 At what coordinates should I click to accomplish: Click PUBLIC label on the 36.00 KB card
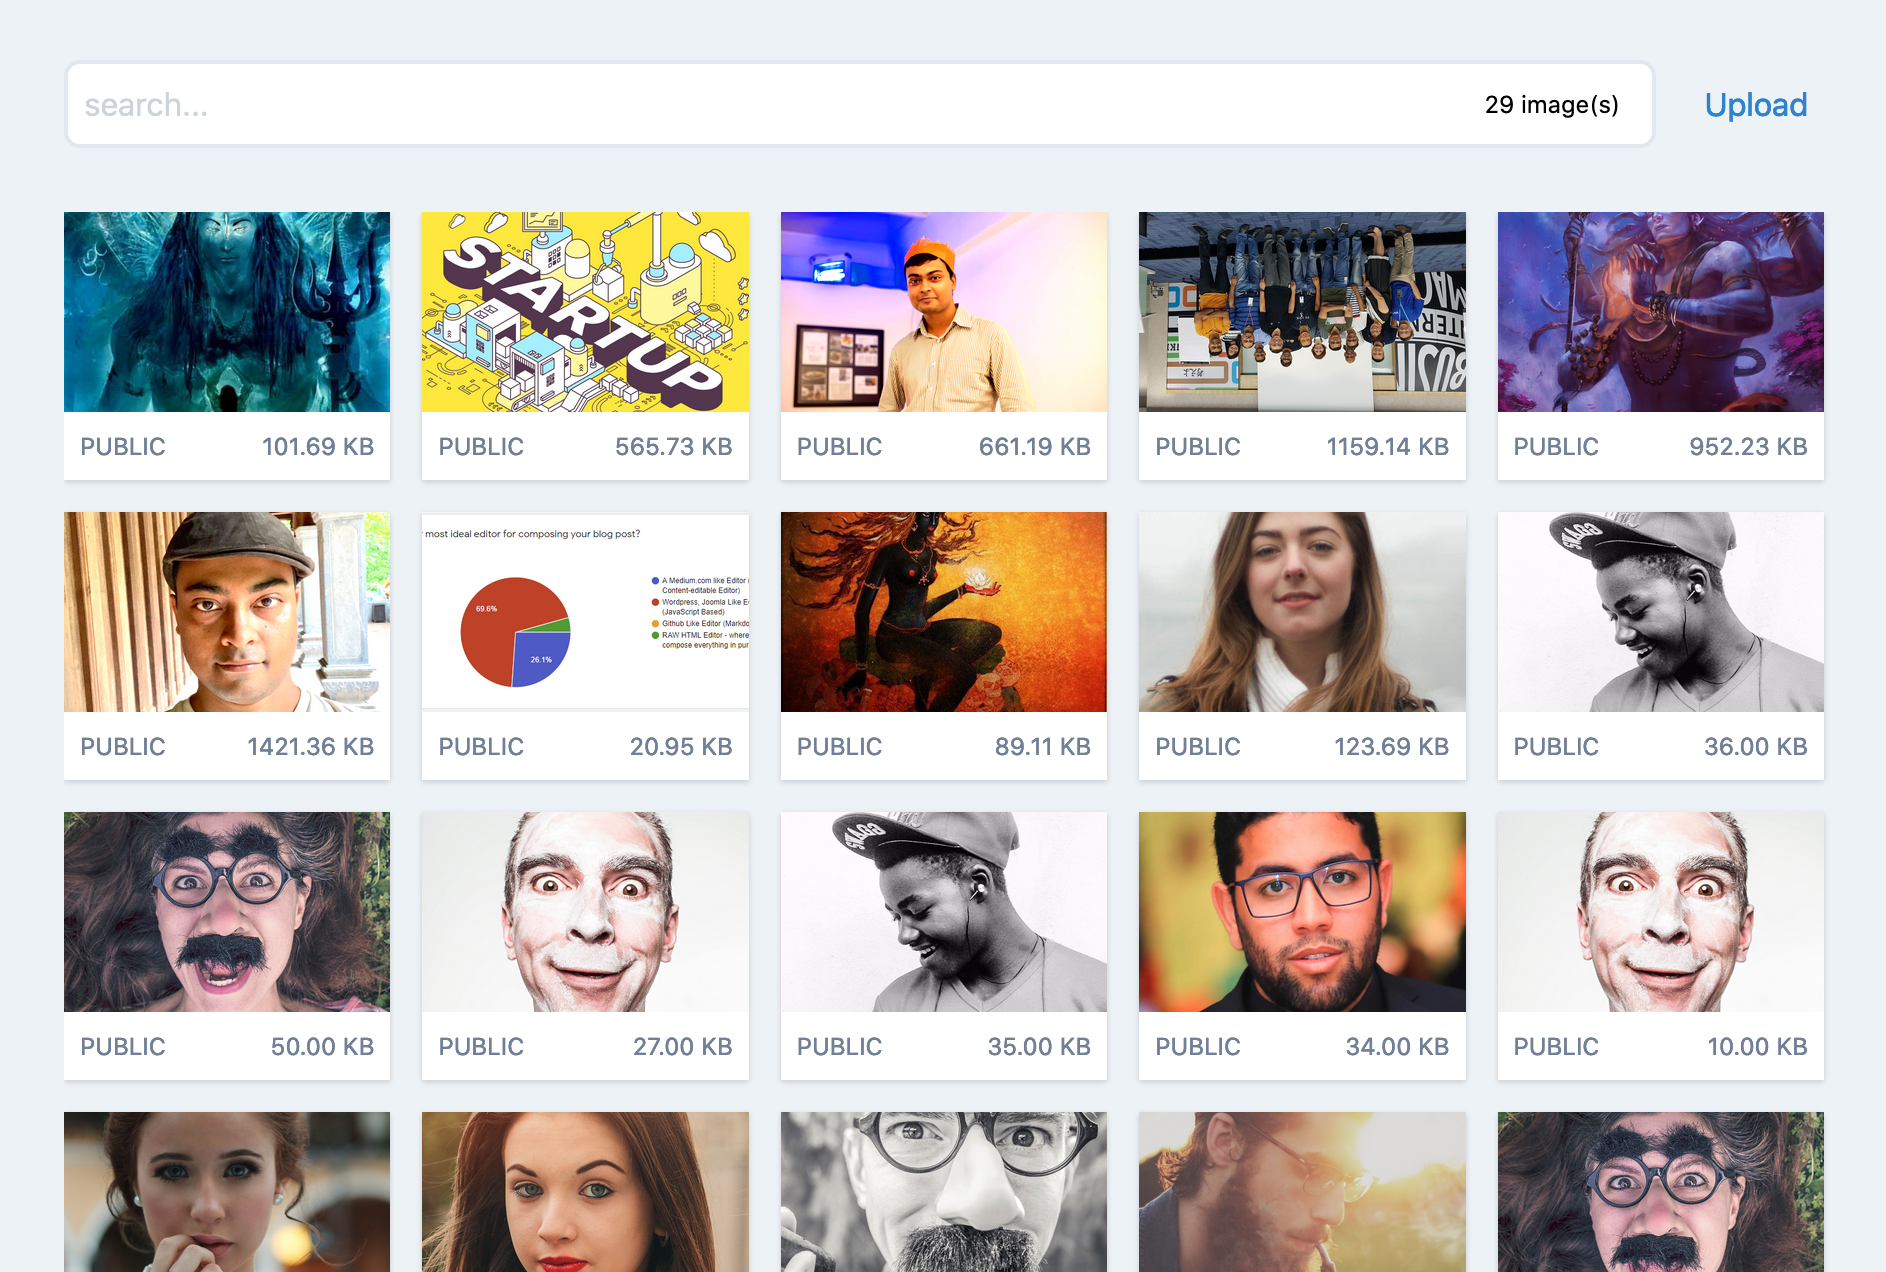coord(1556,747)
